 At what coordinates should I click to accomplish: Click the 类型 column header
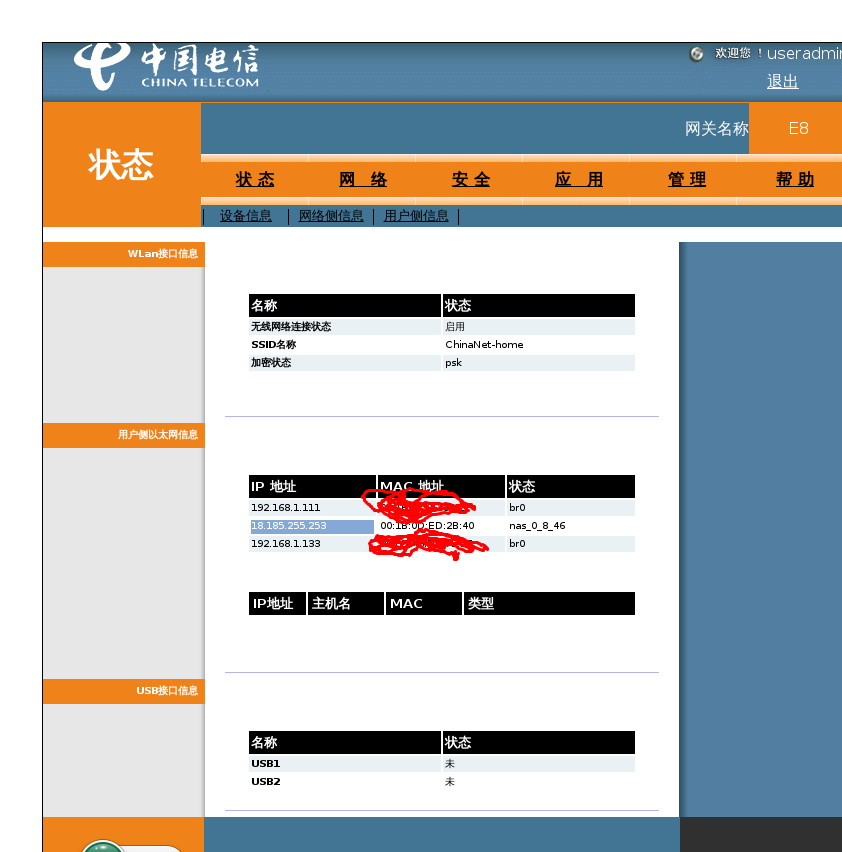[549, 604]
